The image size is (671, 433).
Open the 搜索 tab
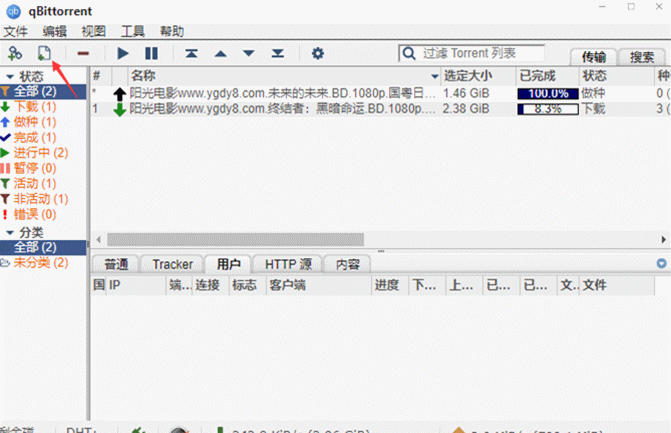(642, 57)
